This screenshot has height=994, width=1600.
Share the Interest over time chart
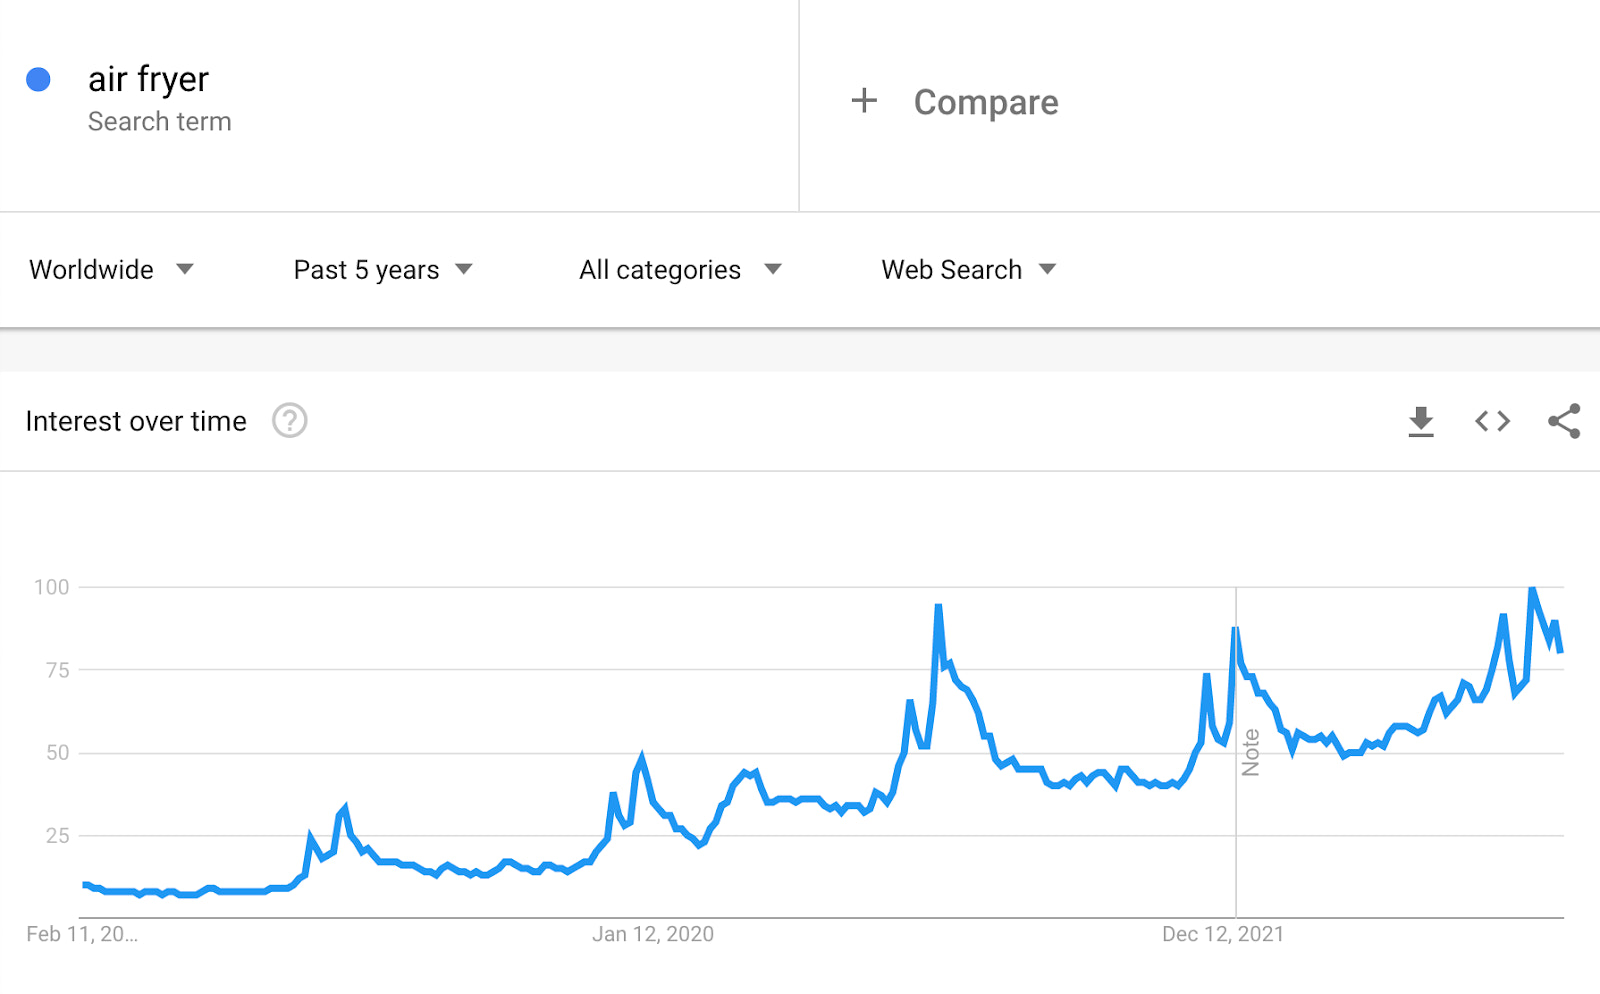coord(1563,421)
